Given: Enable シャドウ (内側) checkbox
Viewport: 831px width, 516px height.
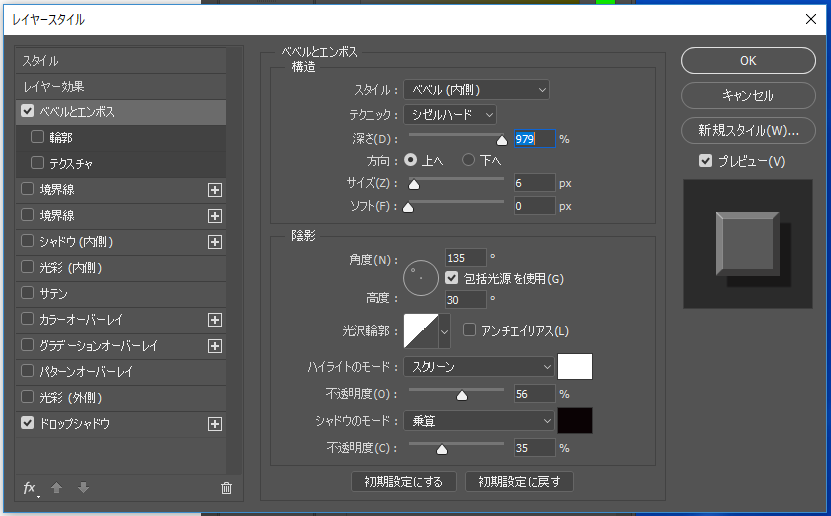Looking at the screenshot, I should click(28, 241).
